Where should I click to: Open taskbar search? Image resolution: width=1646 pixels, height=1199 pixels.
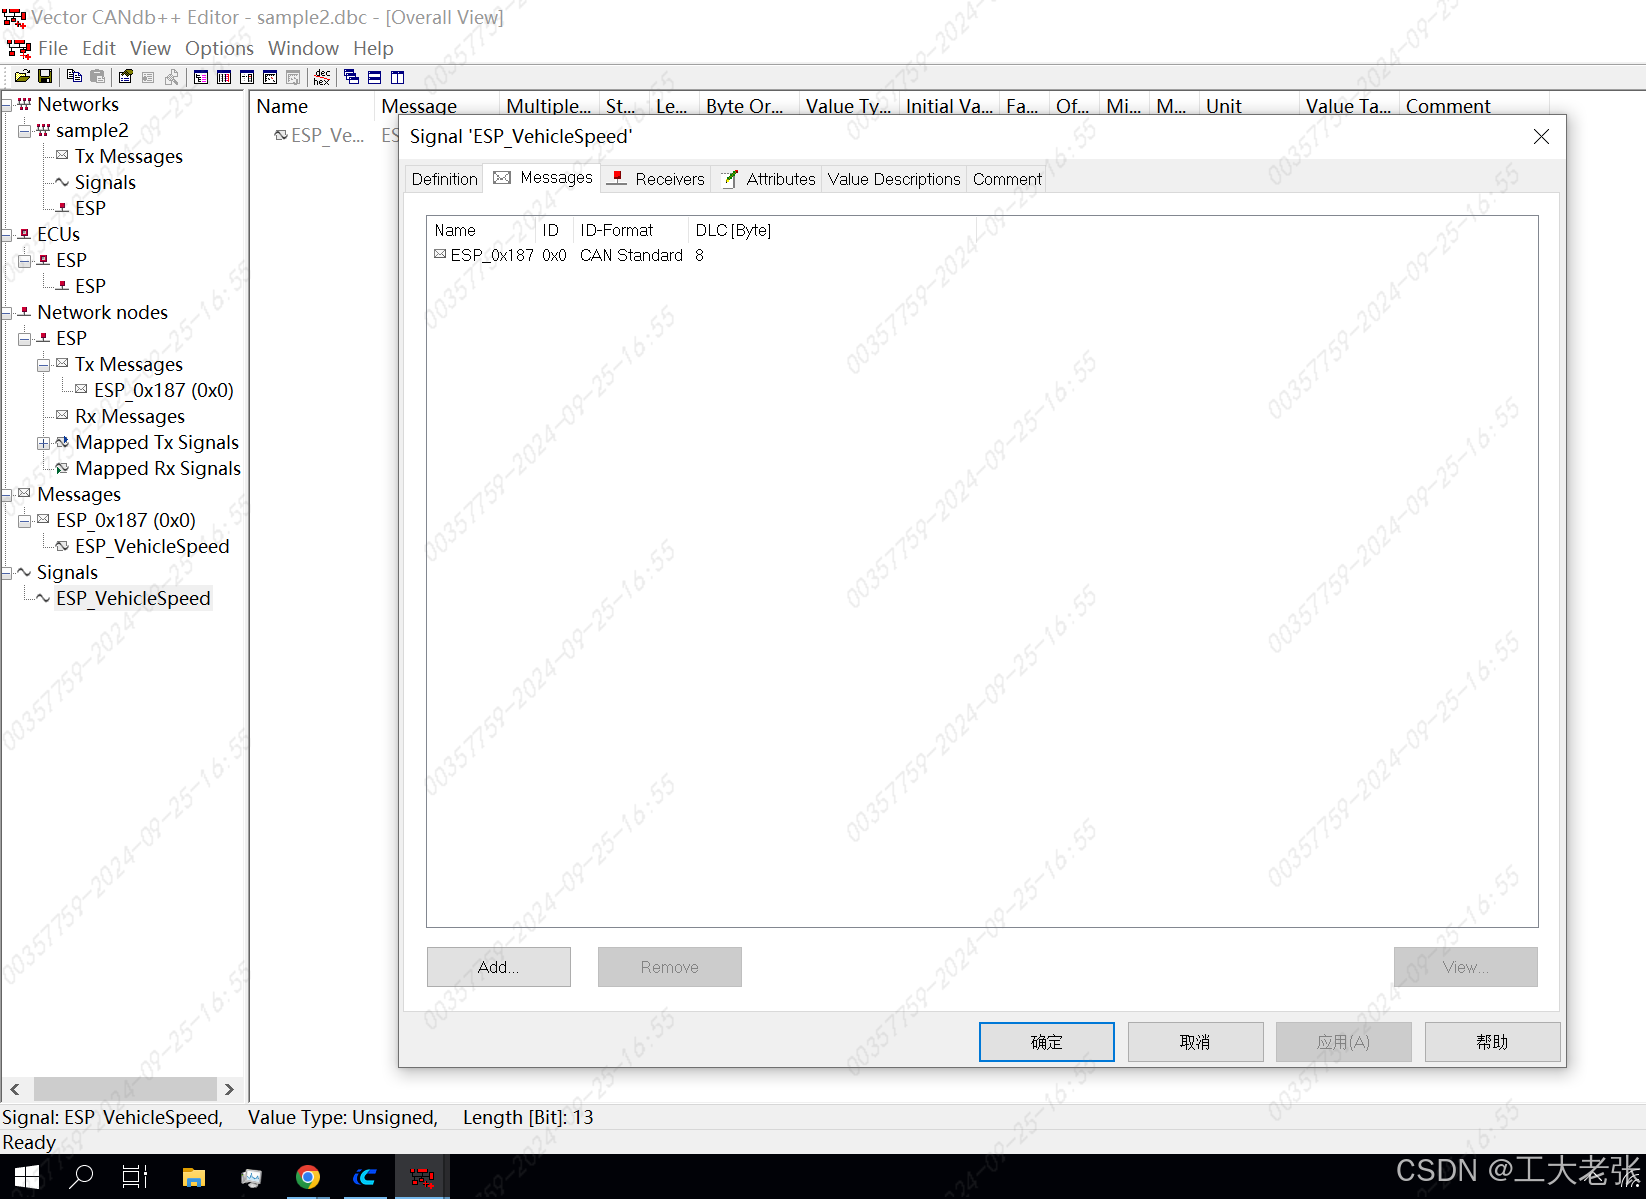81,1177
